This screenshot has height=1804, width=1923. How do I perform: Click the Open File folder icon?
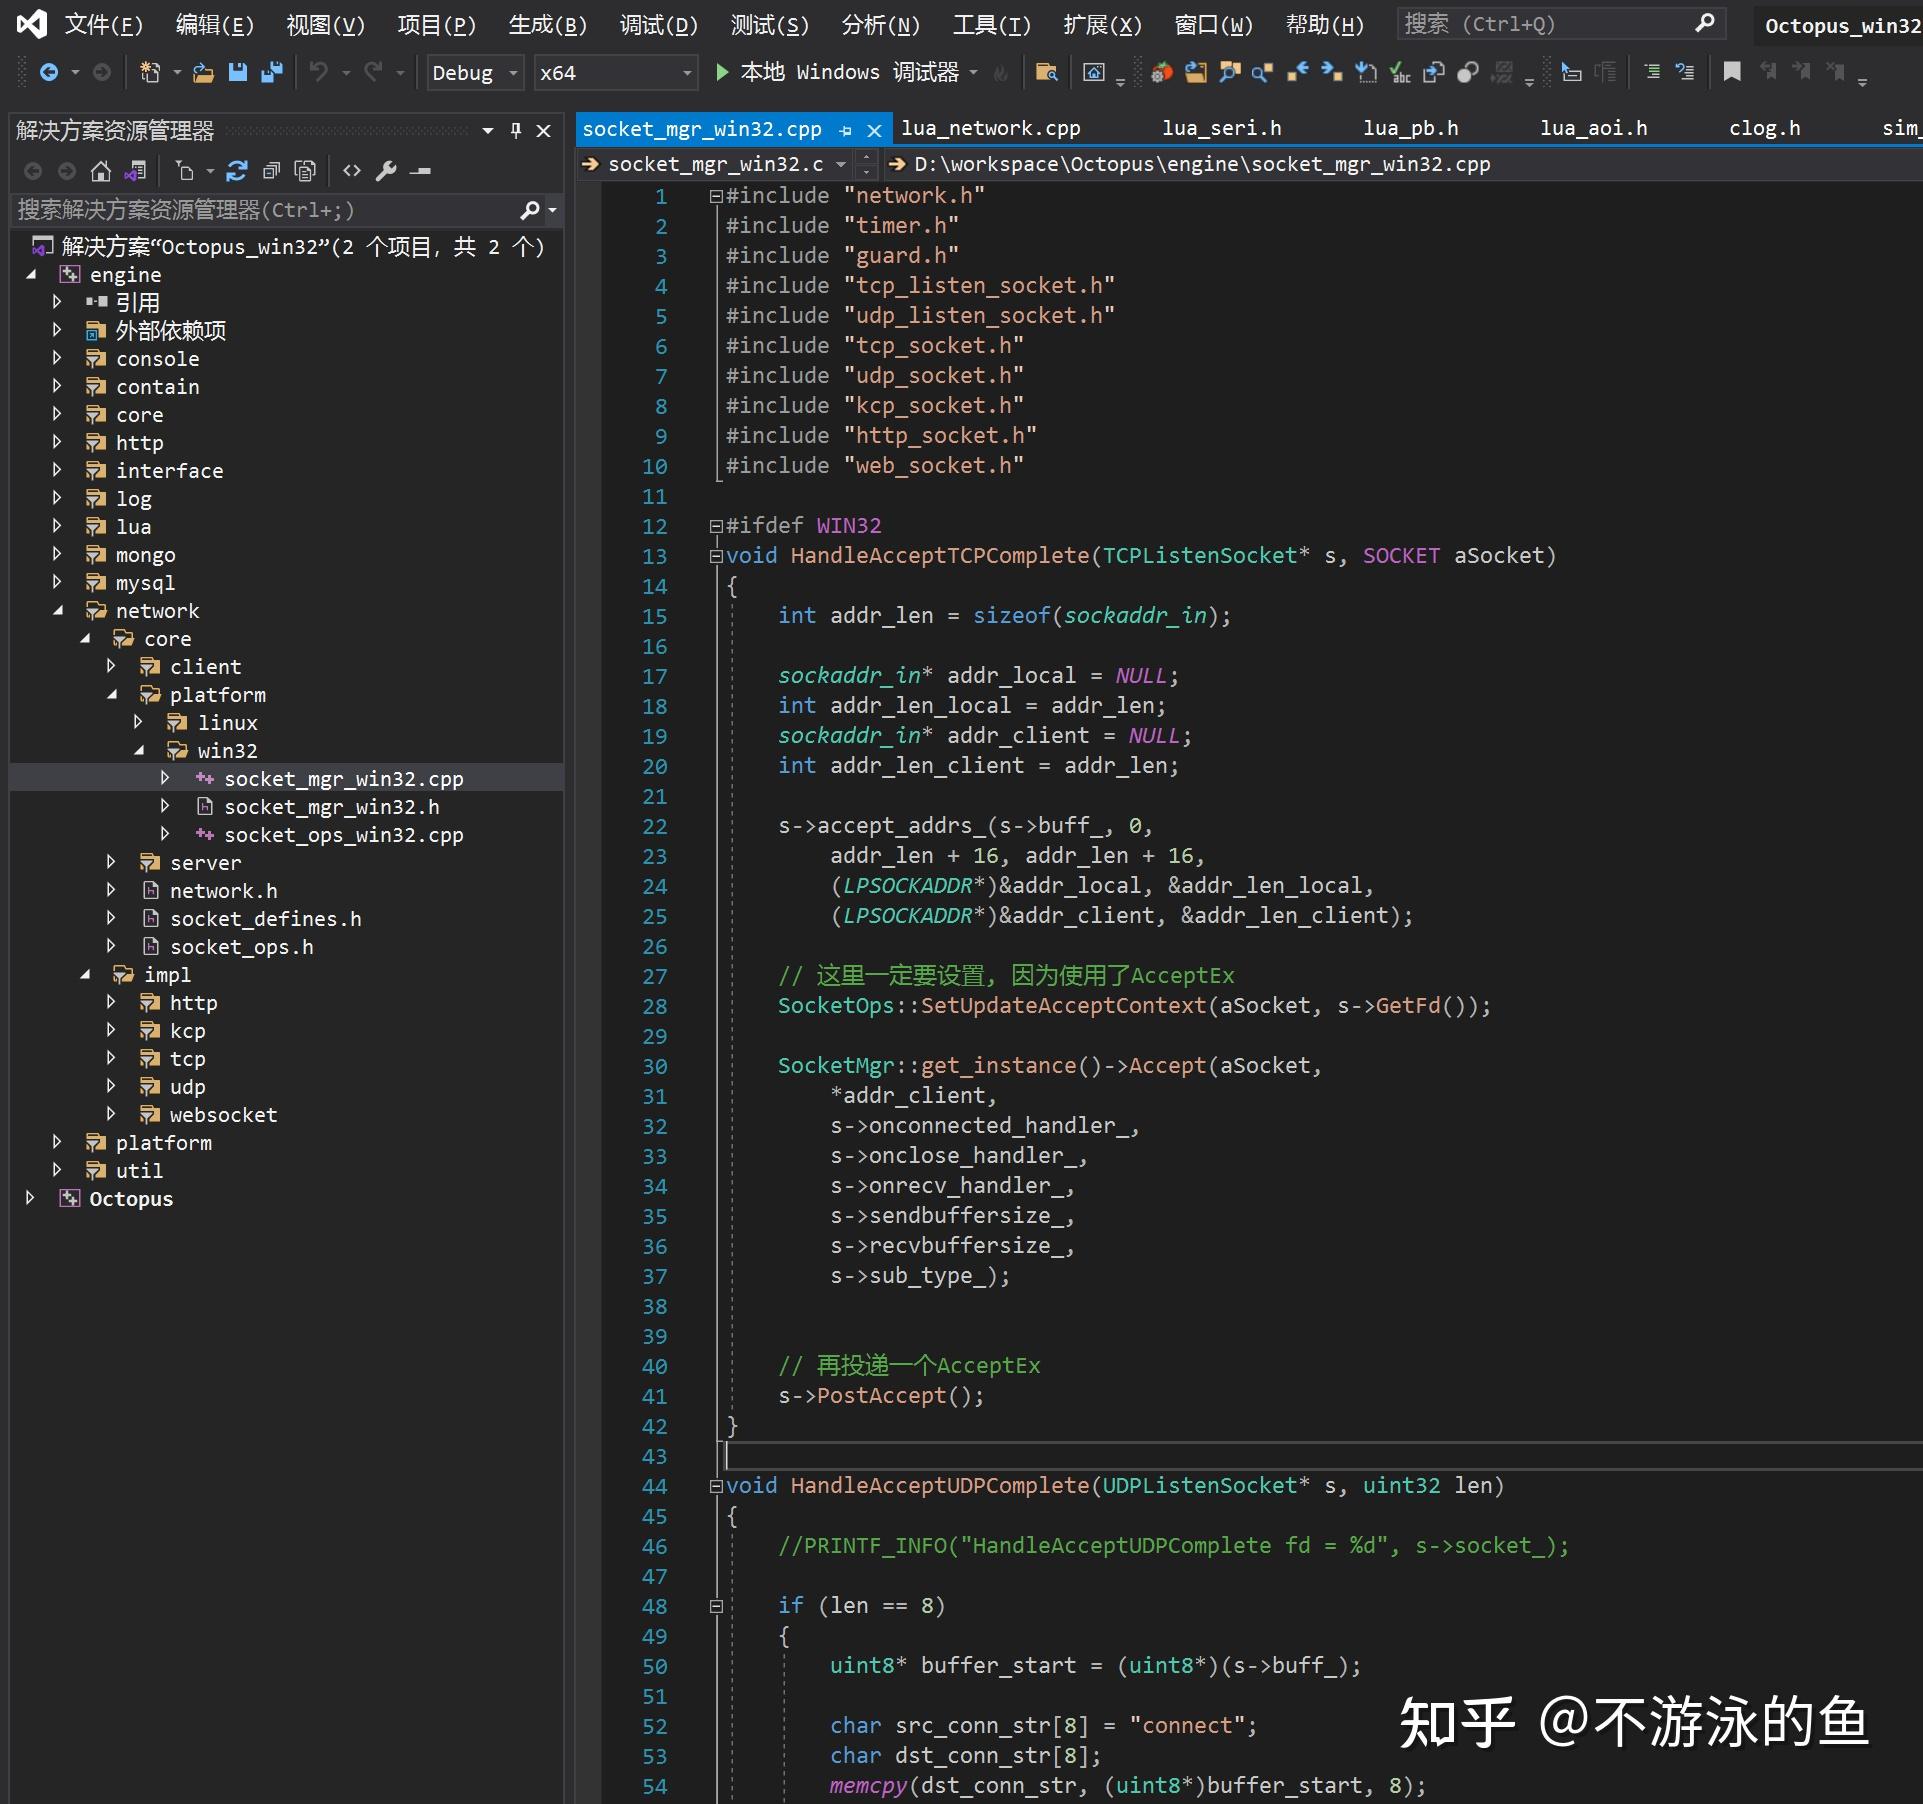click(204, 72)
